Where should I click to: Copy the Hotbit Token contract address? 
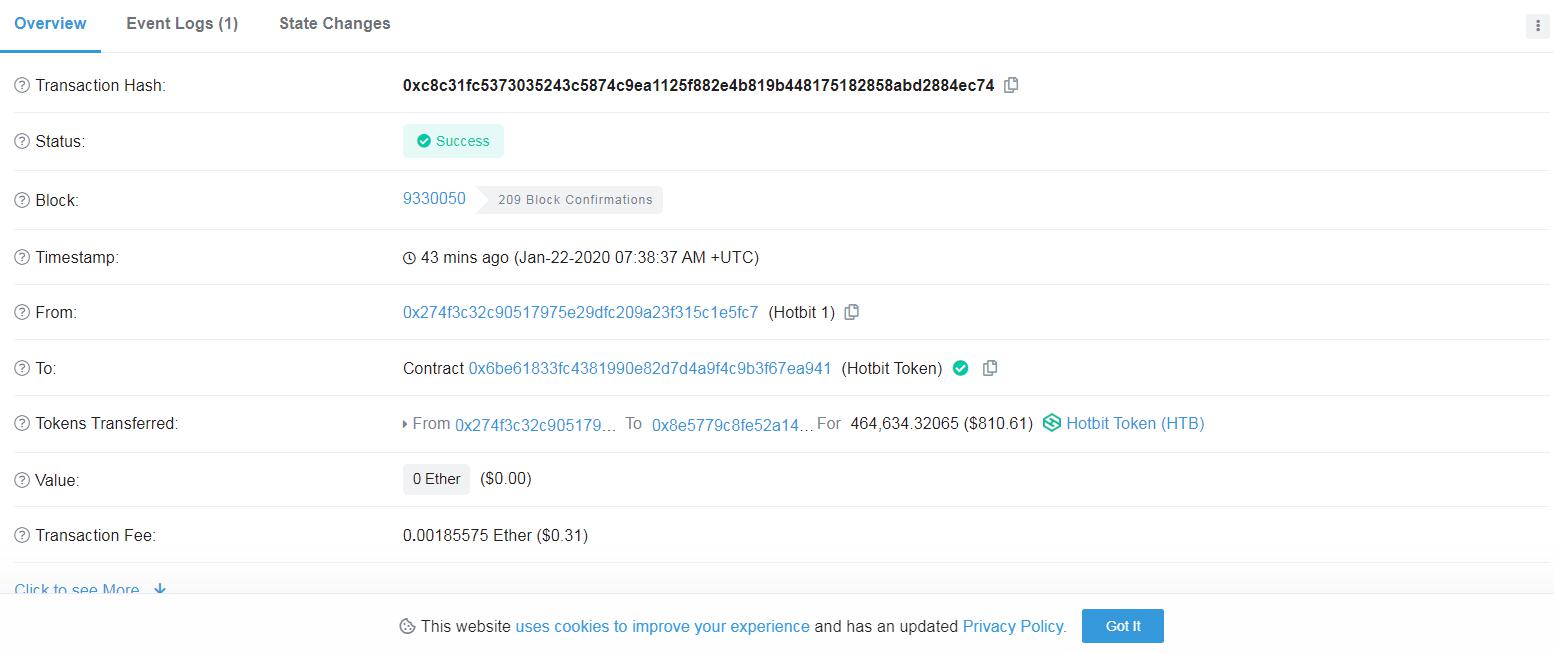(x=990, y=368)
